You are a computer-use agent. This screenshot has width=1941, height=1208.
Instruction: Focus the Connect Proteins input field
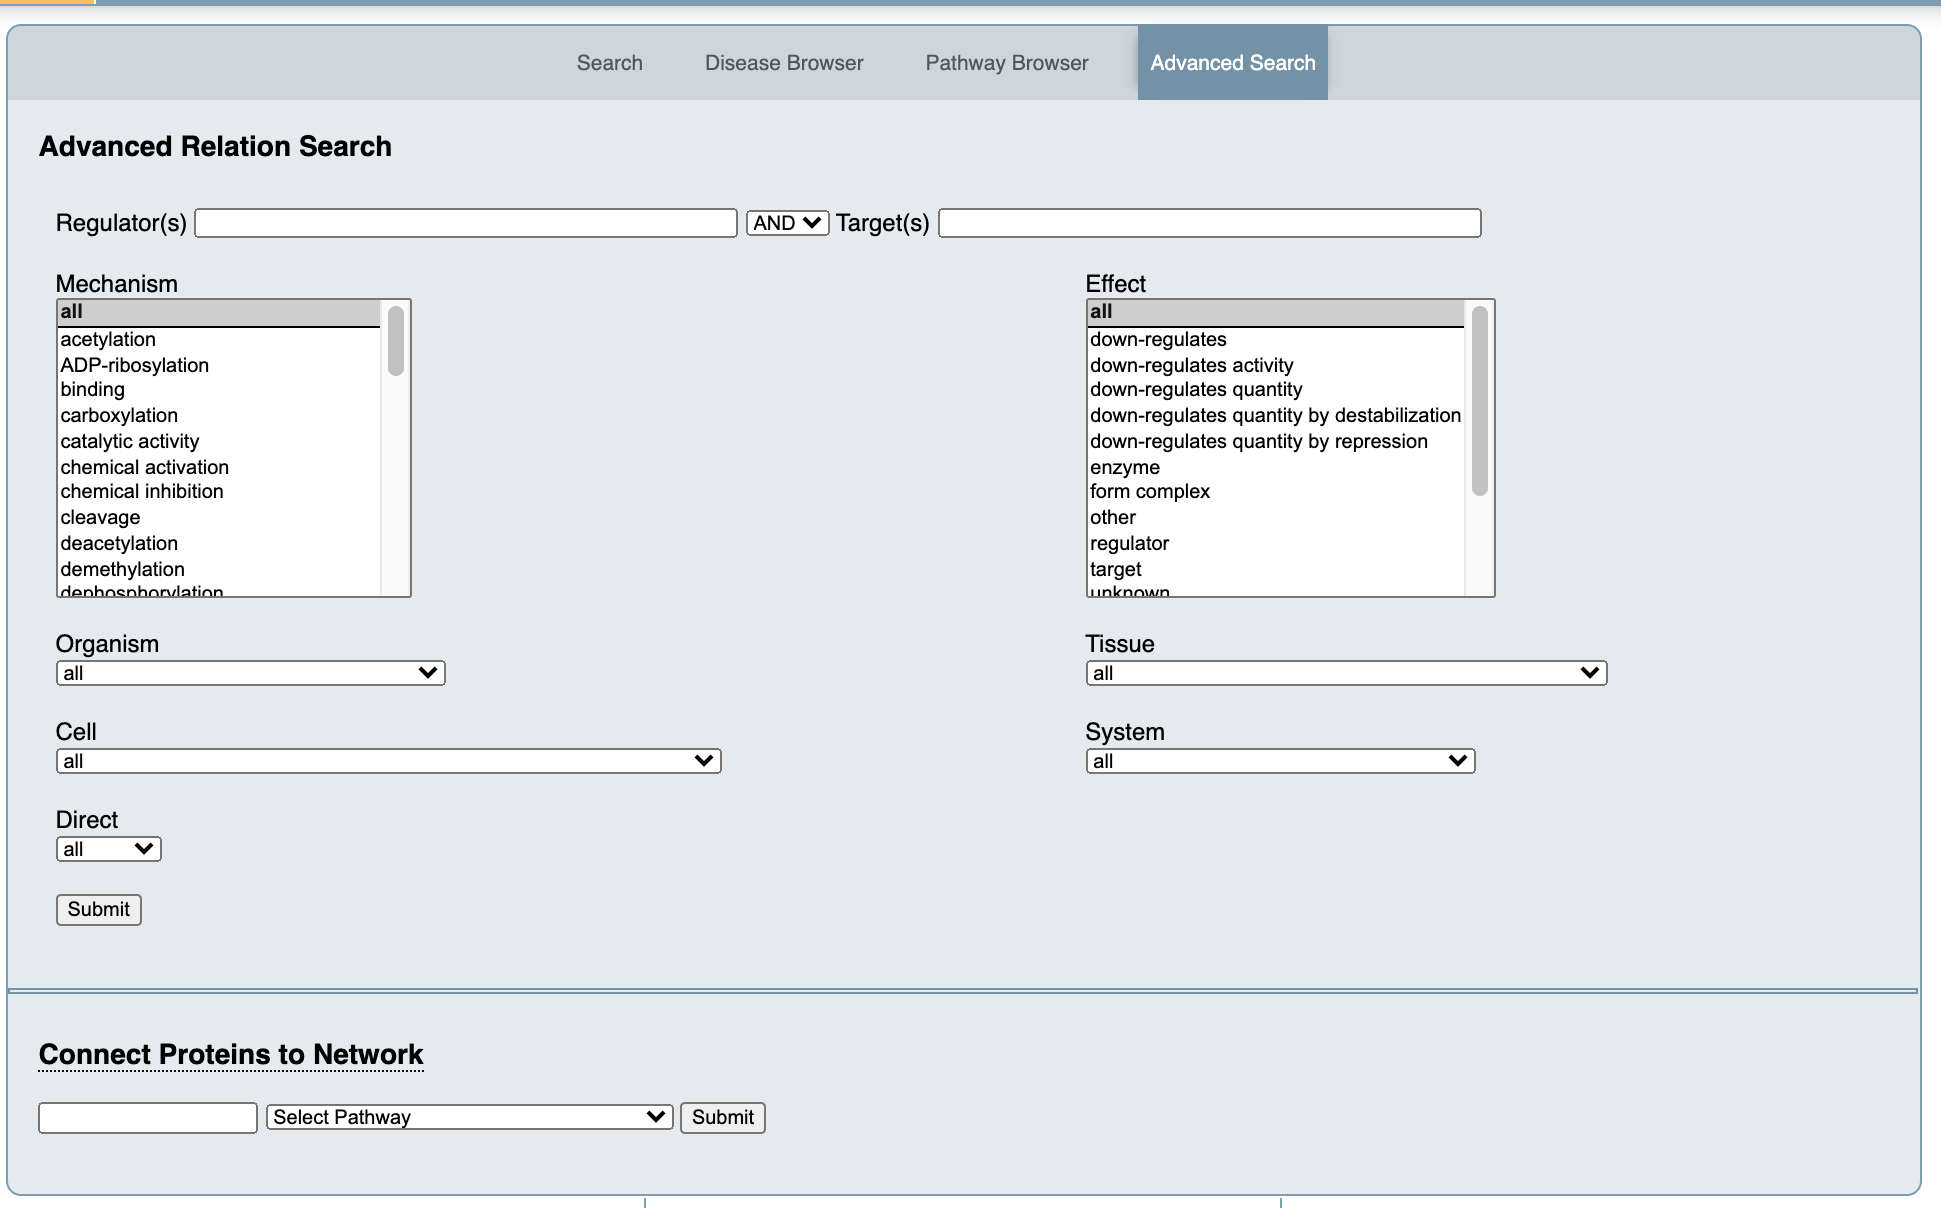coord(148,1118)
